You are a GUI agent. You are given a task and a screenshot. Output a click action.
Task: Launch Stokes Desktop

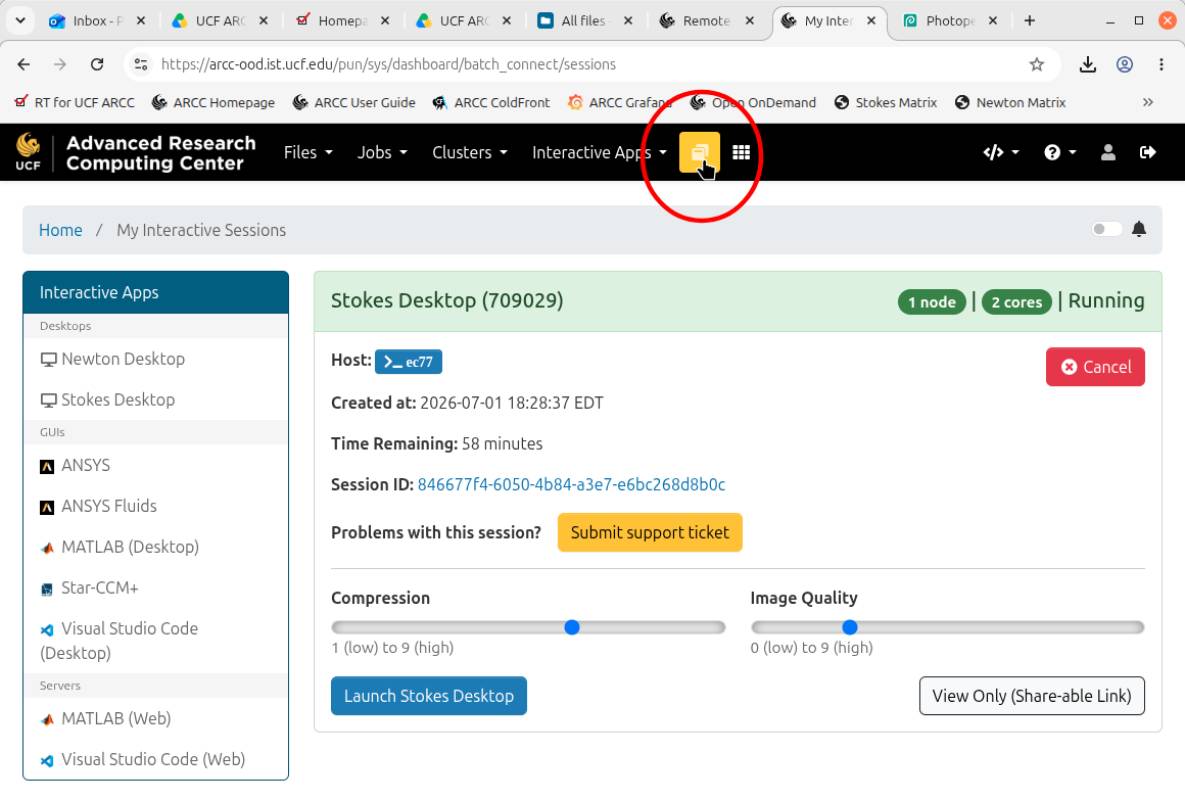pyautogui.click(x=429, y=696)
